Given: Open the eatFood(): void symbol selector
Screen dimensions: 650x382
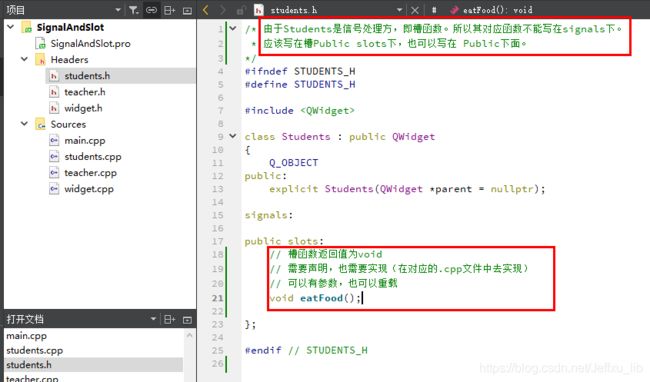Looking at the screenshot, I should [491, 10].
